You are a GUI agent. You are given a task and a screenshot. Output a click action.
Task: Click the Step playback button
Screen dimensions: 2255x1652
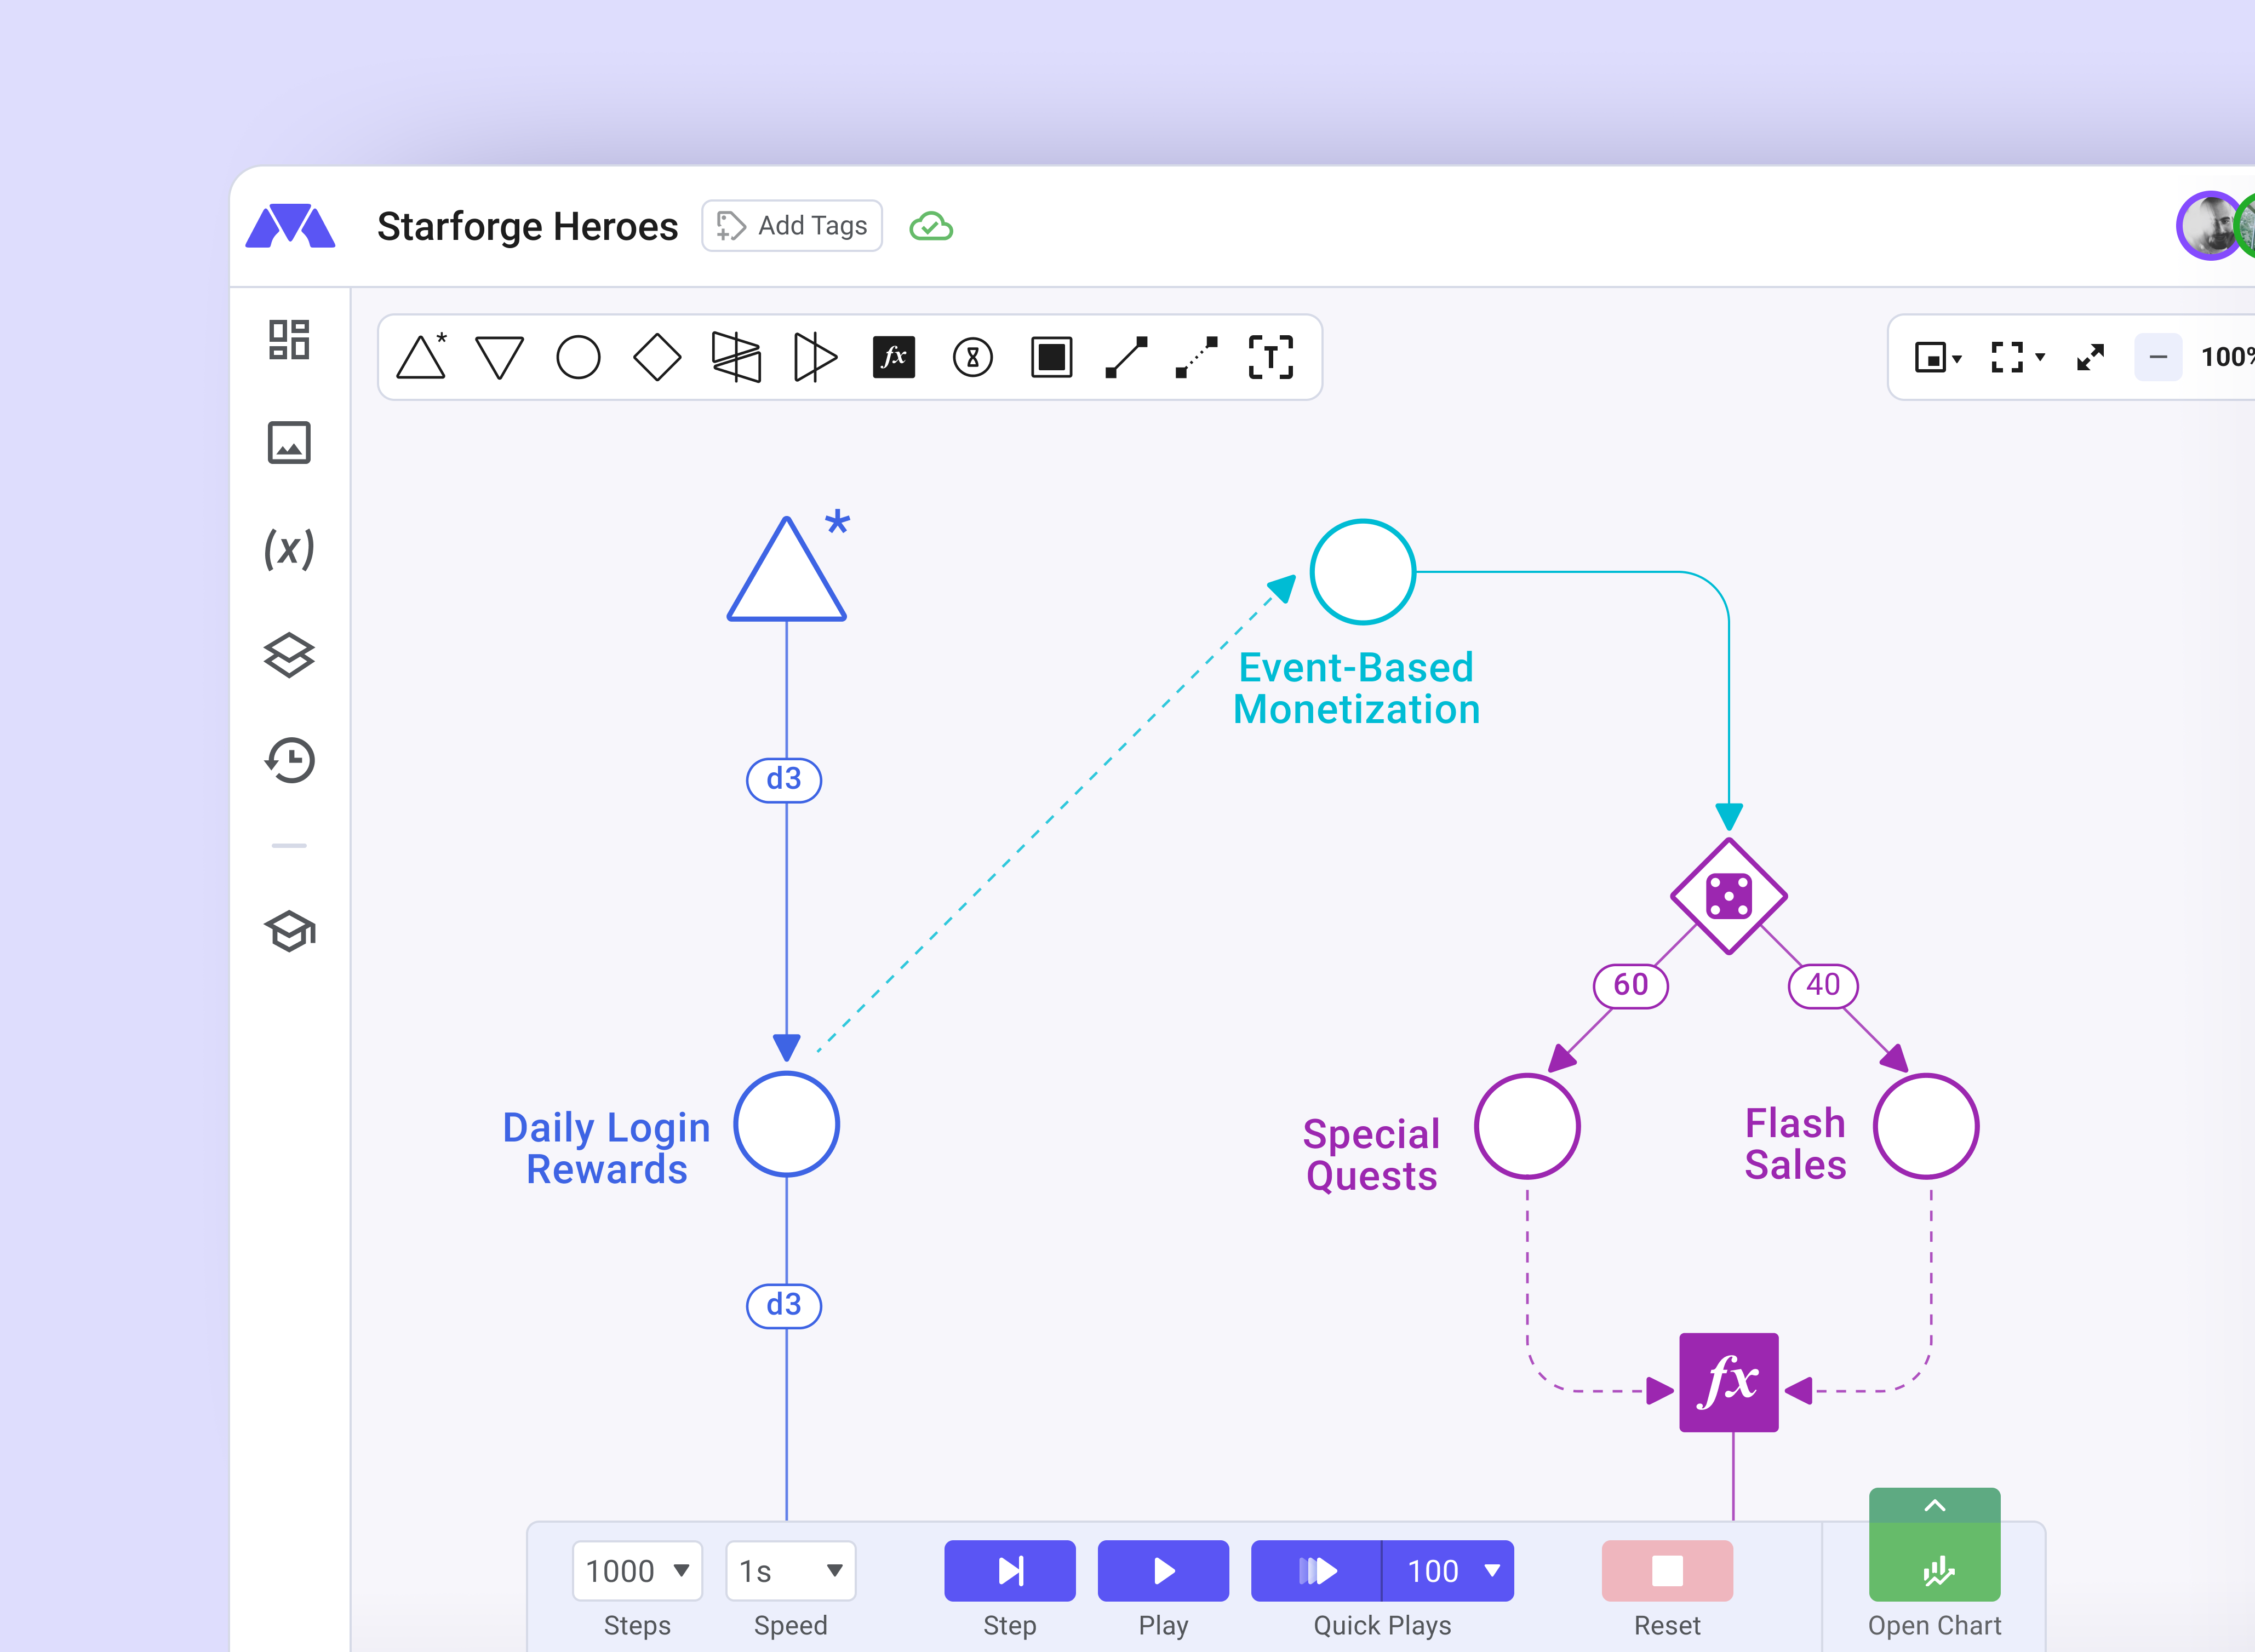pyautogui.click(x=1010, y=1571)
